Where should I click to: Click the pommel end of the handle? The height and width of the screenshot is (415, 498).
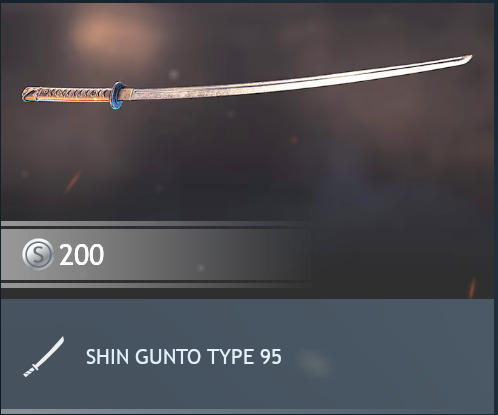coord(27,94)
